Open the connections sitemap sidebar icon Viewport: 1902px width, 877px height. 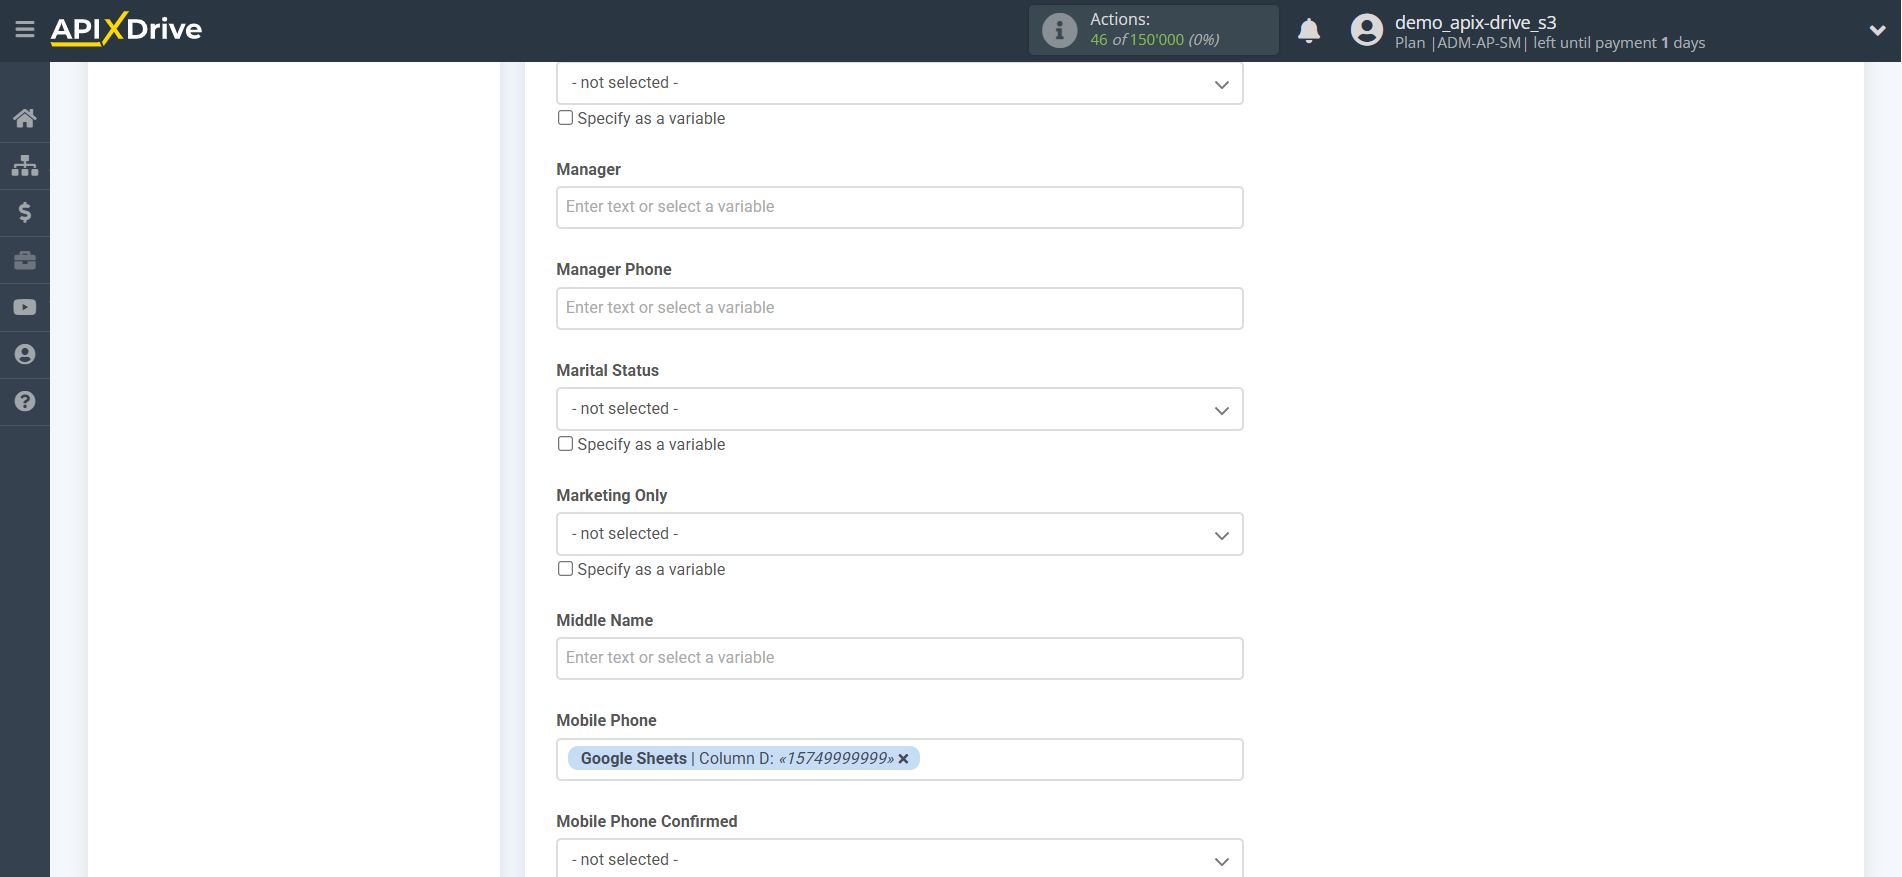pyautogui.click(x=25, y=165)
